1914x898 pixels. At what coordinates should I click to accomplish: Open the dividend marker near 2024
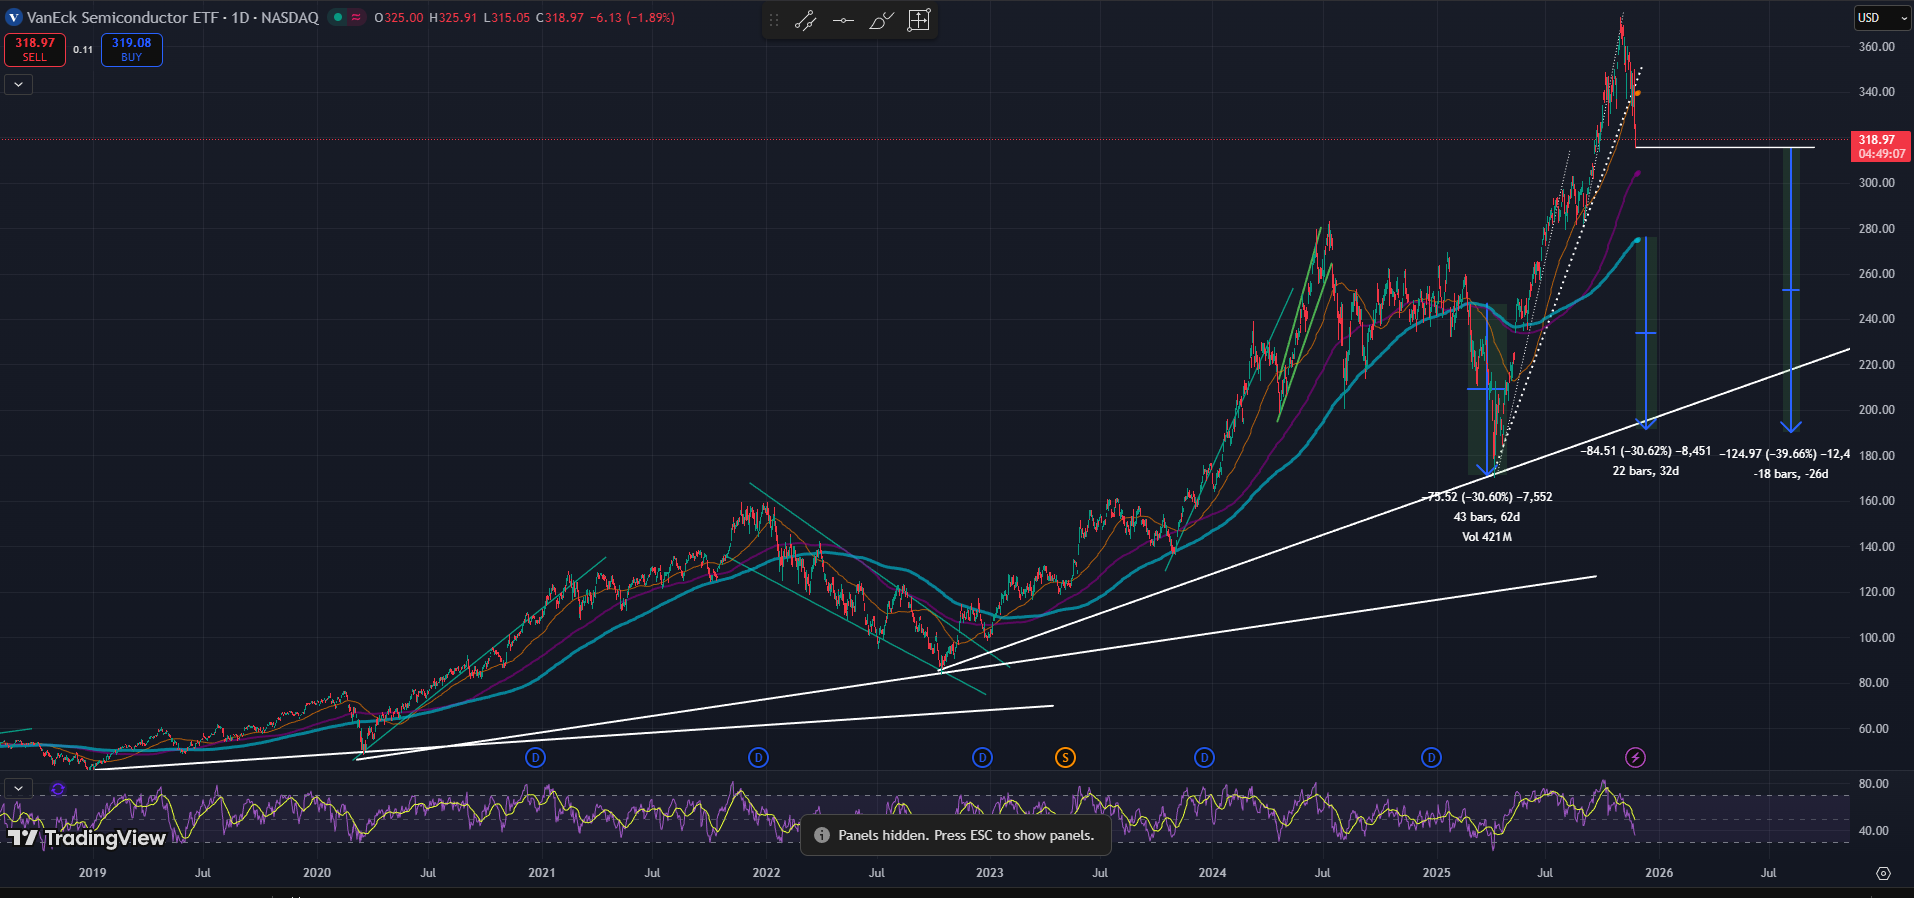coord(1205,758)
